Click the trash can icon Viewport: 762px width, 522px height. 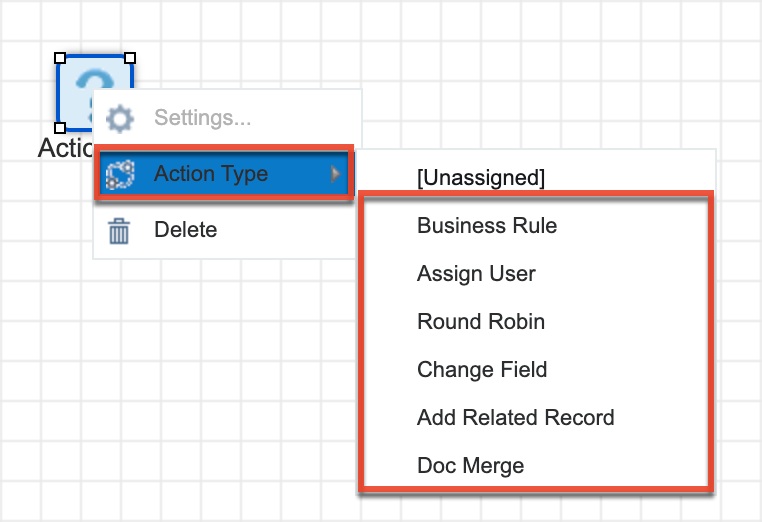(120, 231)
